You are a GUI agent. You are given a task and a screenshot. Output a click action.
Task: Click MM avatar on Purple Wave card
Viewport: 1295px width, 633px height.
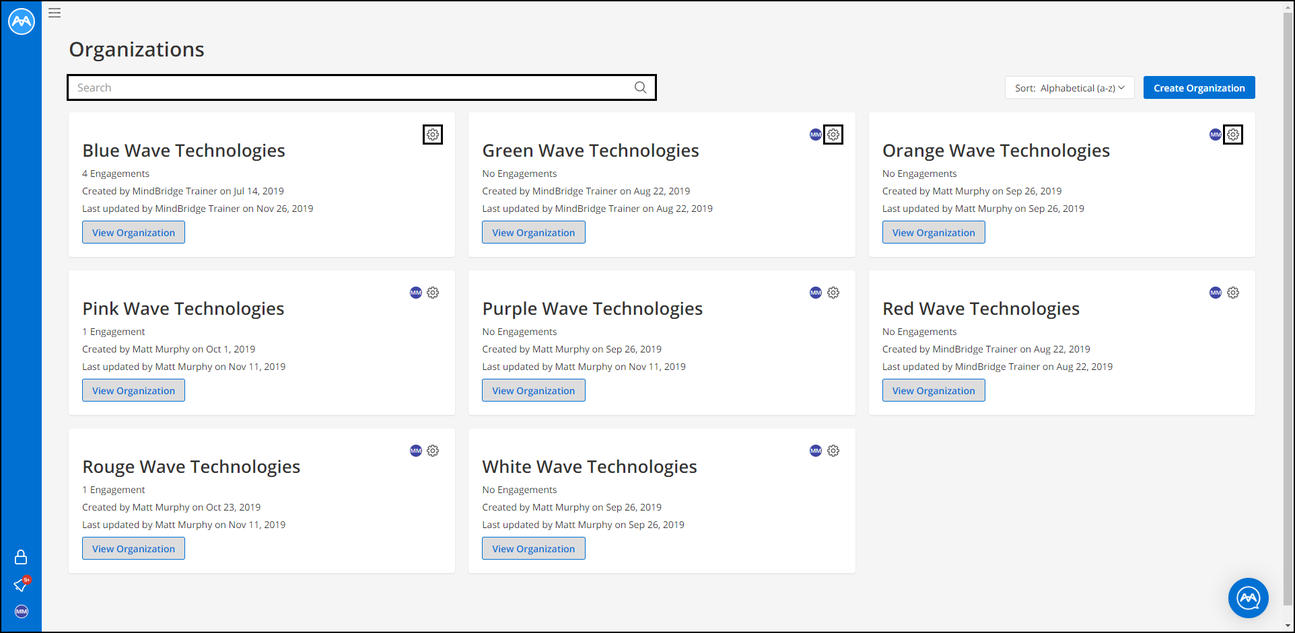[x=815, y=293]
